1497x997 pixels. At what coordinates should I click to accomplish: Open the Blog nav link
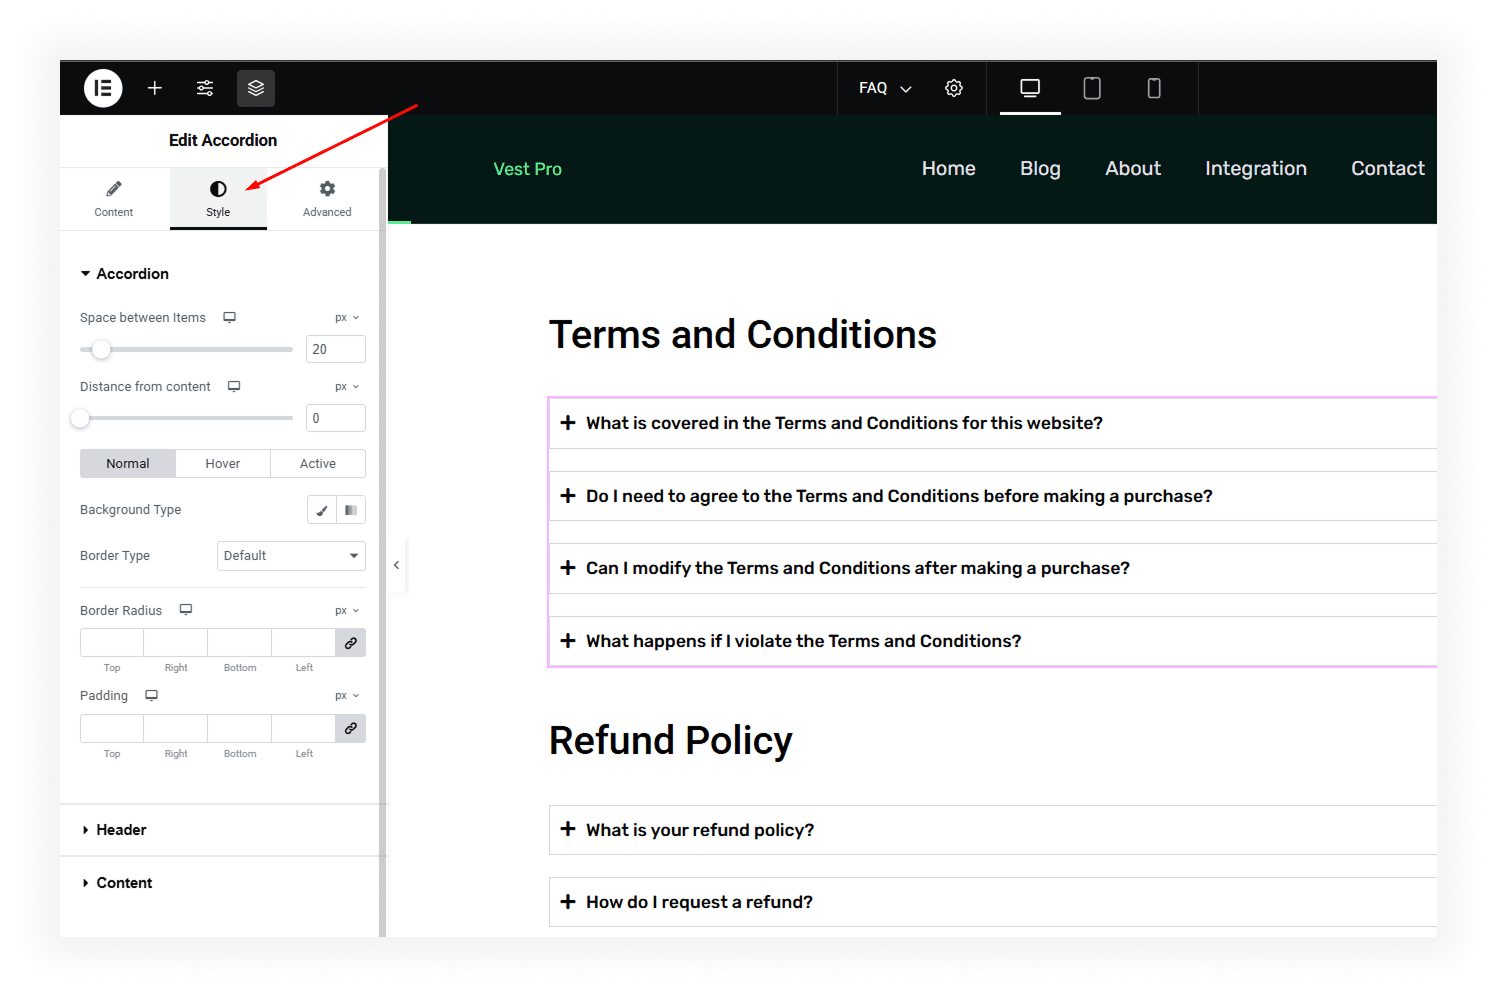[x=1040, y=169]
